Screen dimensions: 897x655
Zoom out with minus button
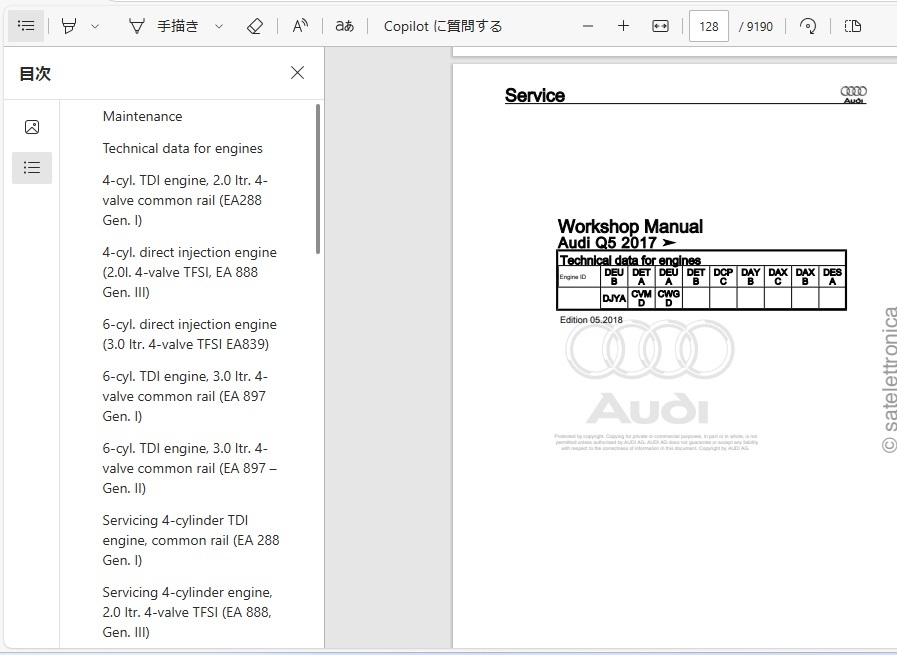point(588,26)
